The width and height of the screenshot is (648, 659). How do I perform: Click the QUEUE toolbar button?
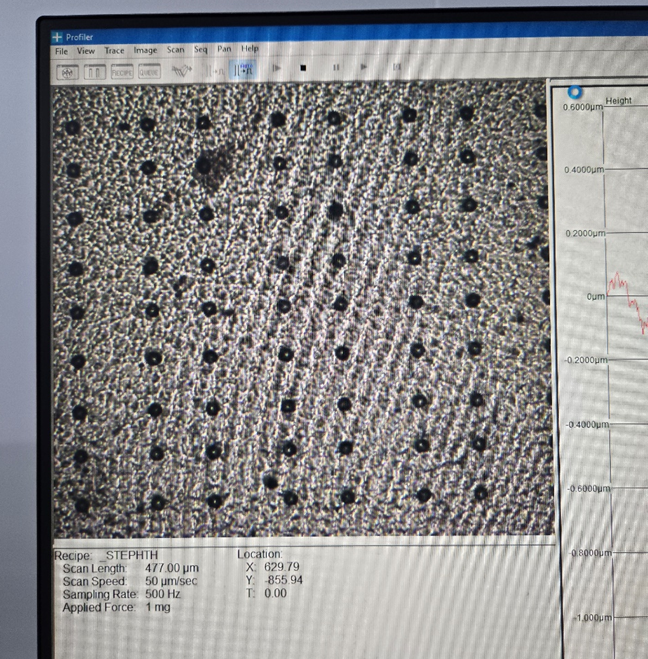point(148,71)
